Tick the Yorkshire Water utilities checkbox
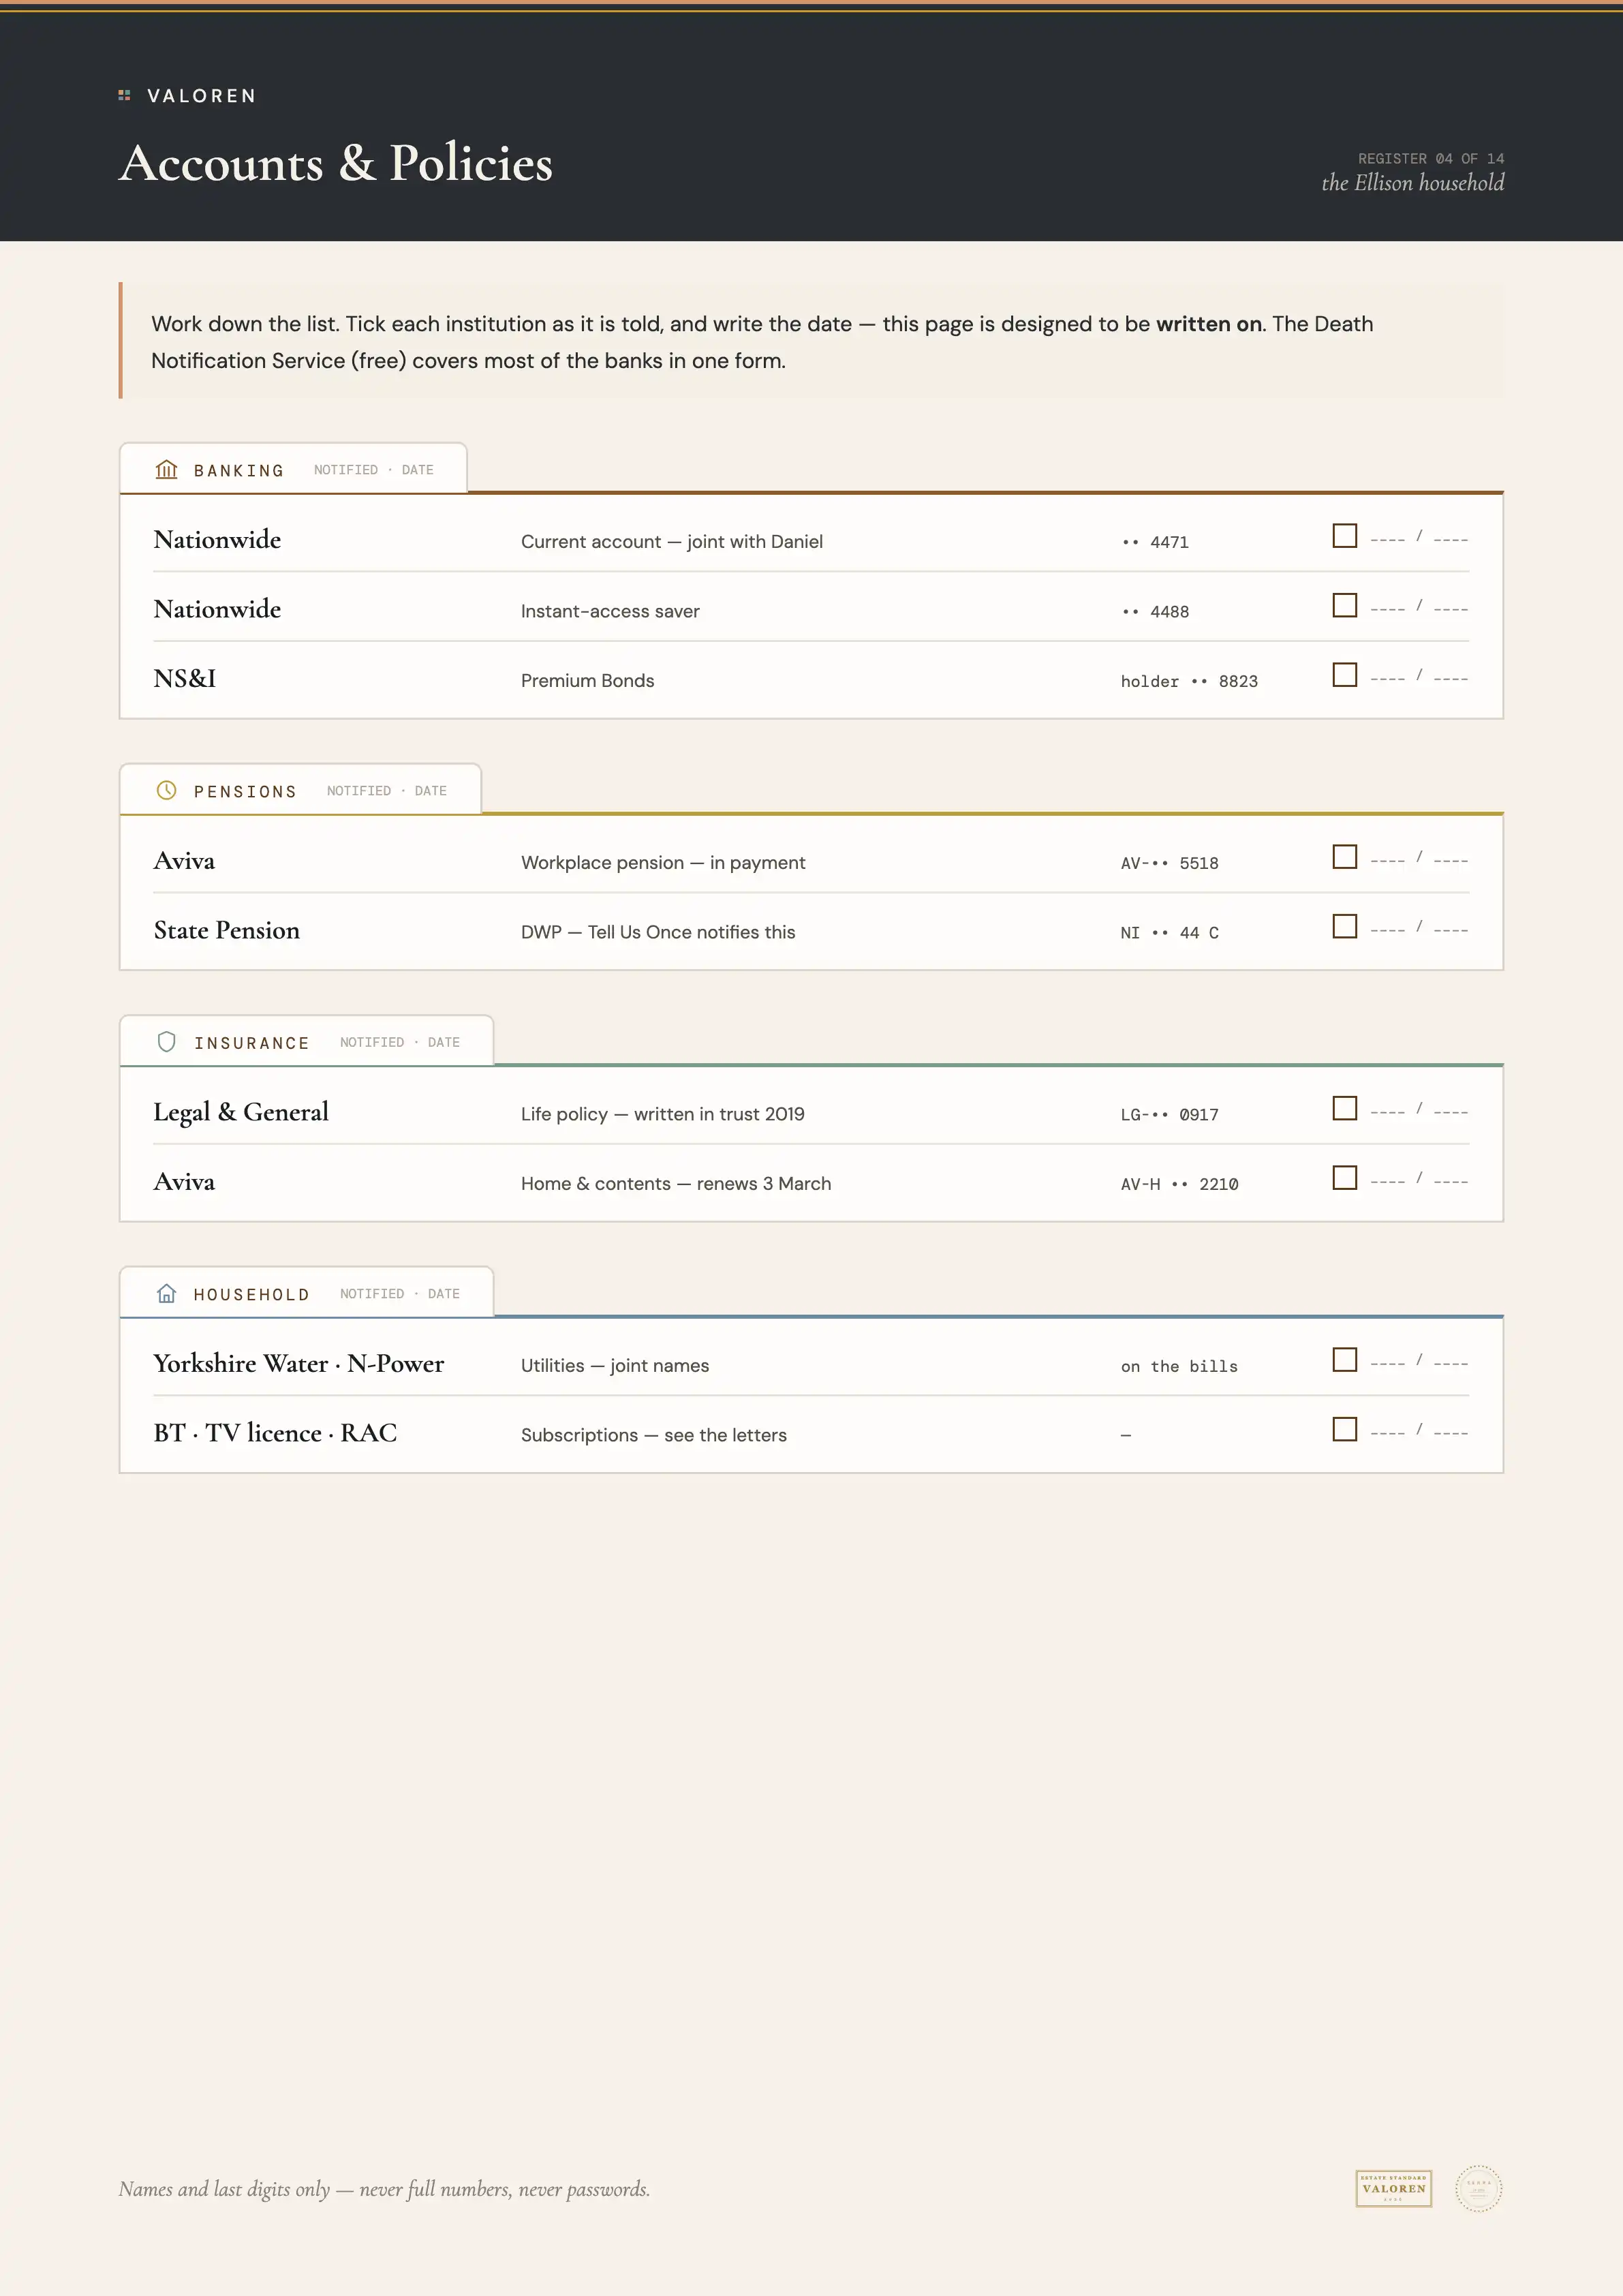The image size is (1623, 2296). [1345, 1360]
